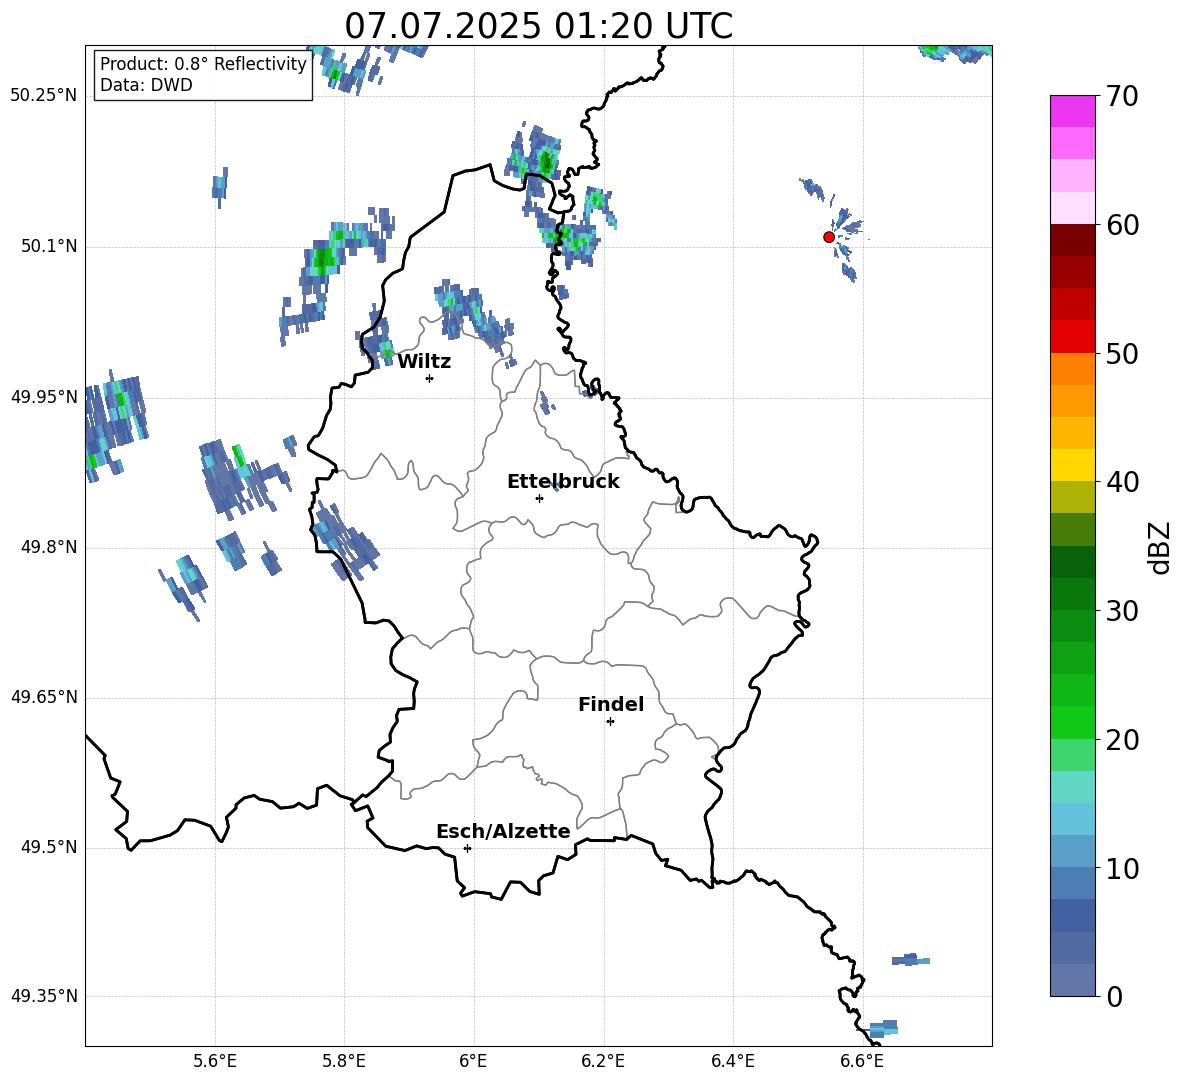The width and height of the screenshot is (1184, 1081).
Task: Click the 10 tick label on colorbar
Action: (x=1122, y=869)
